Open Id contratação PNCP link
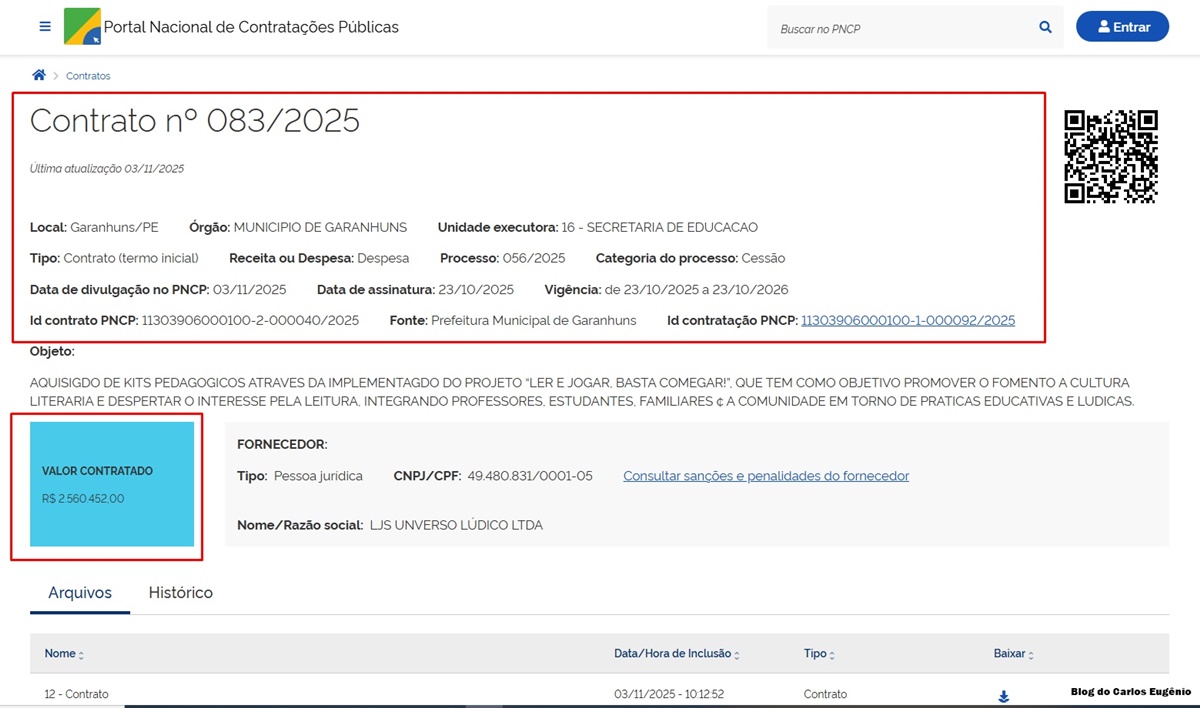 pos(907,320)
